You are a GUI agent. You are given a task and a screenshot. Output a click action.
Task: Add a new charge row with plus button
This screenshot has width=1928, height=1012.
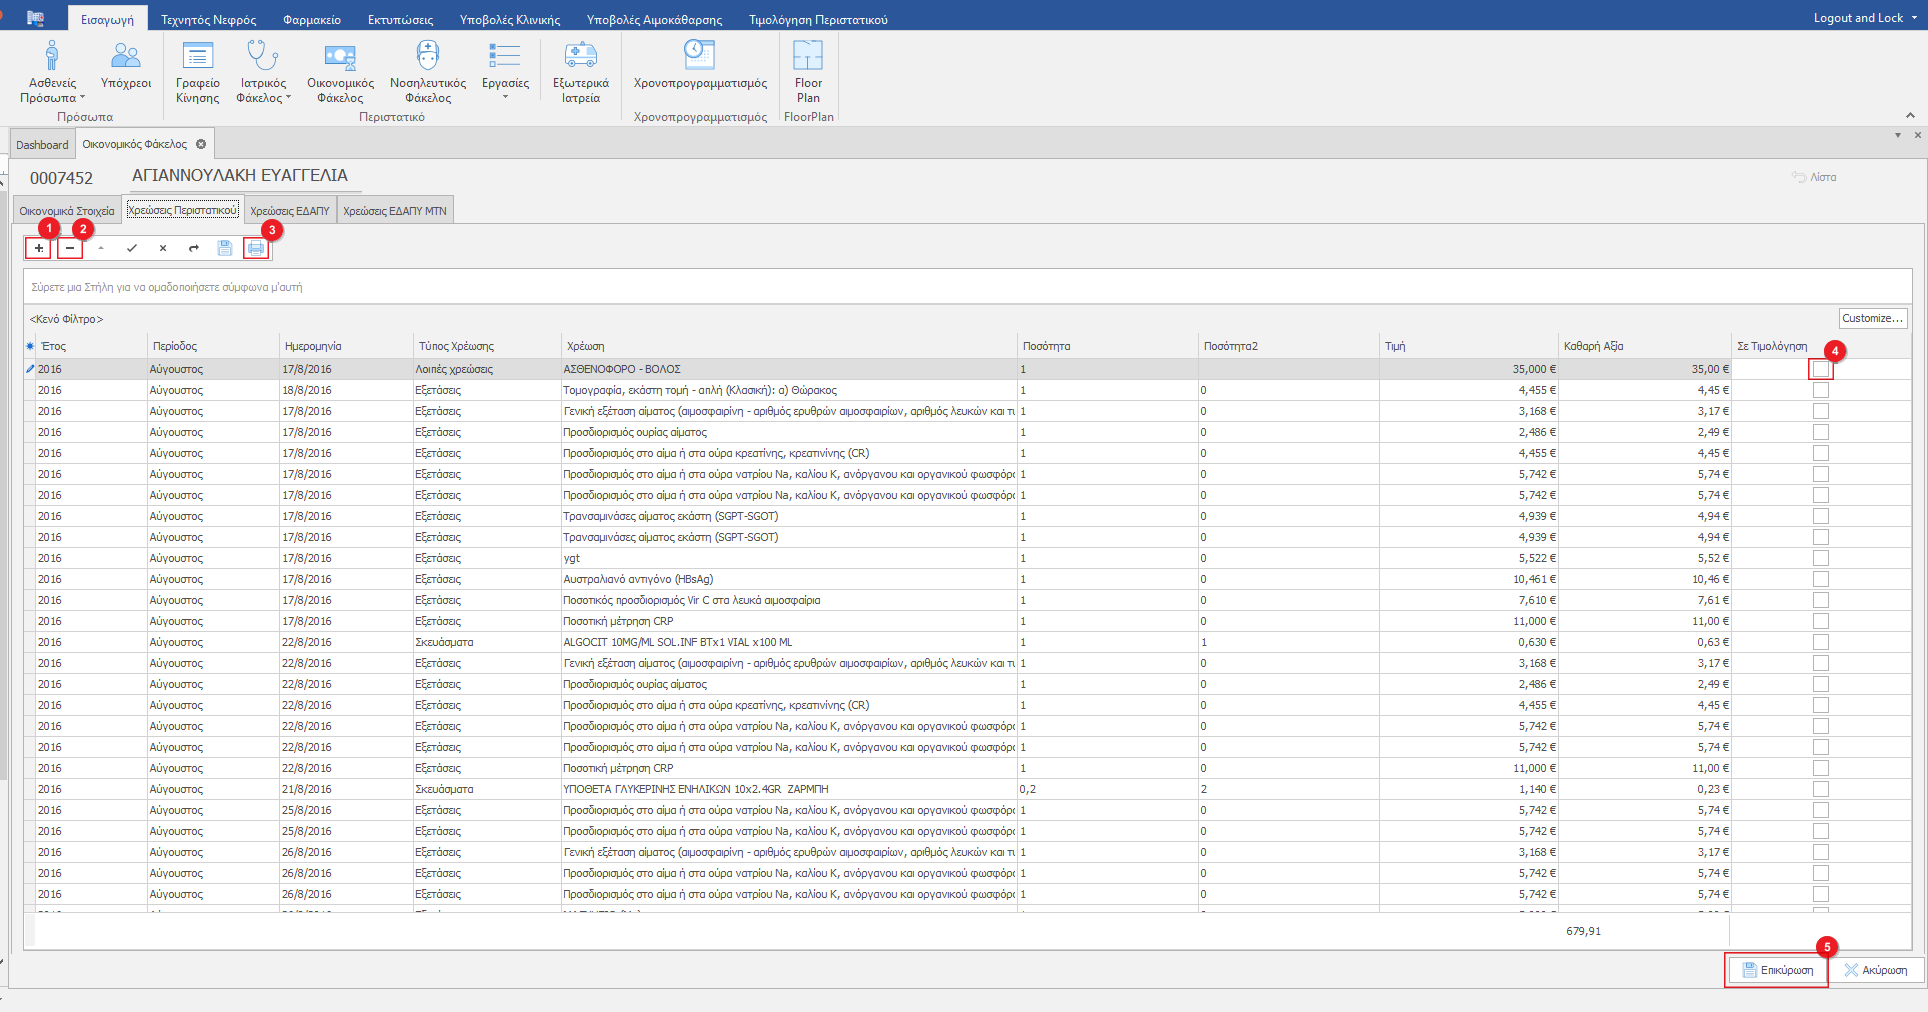click(39, 248)
